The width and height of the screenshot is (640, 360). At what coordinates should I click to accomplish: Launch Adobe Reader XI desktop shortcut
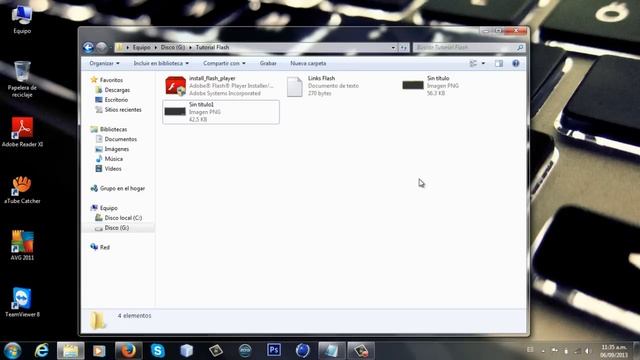click(22, 132)
